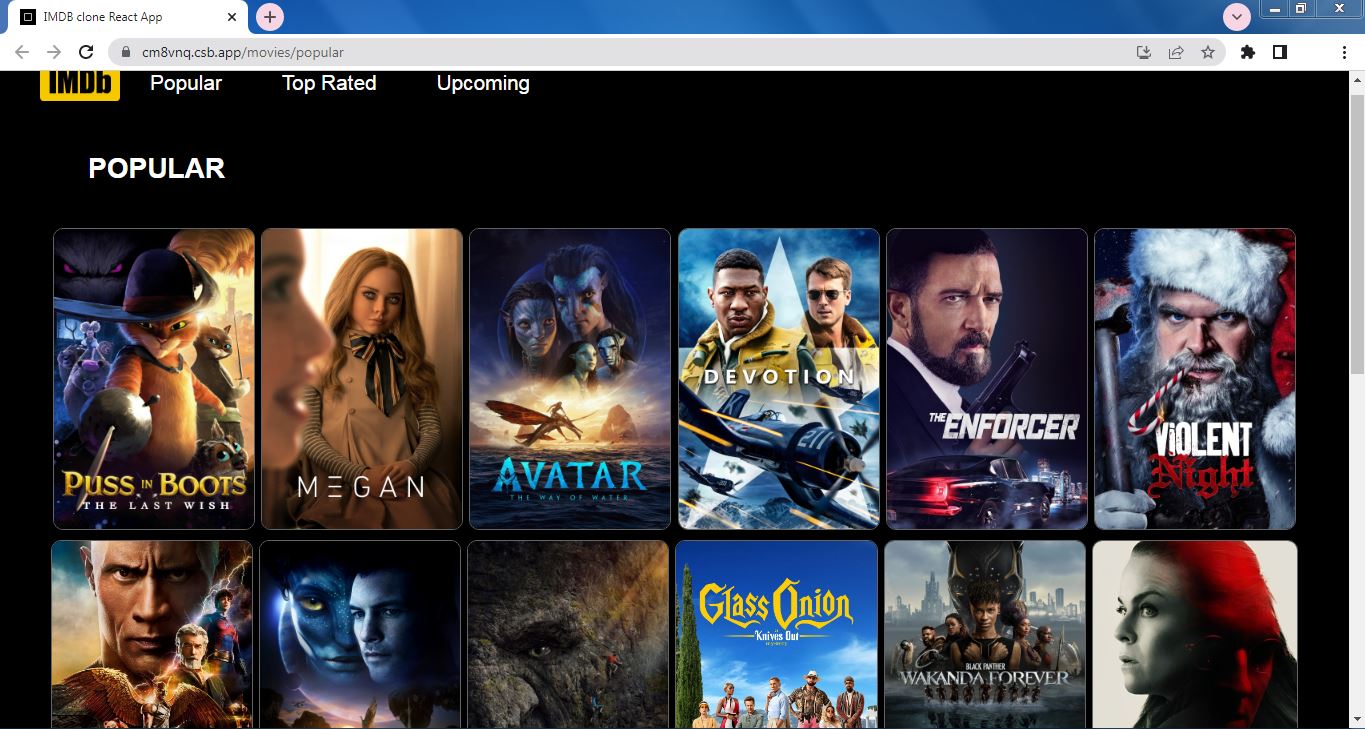The width and height of the screenshot is (1365, 729).
Task: Open the blue Avatar face poster
Action: point(360,634)
